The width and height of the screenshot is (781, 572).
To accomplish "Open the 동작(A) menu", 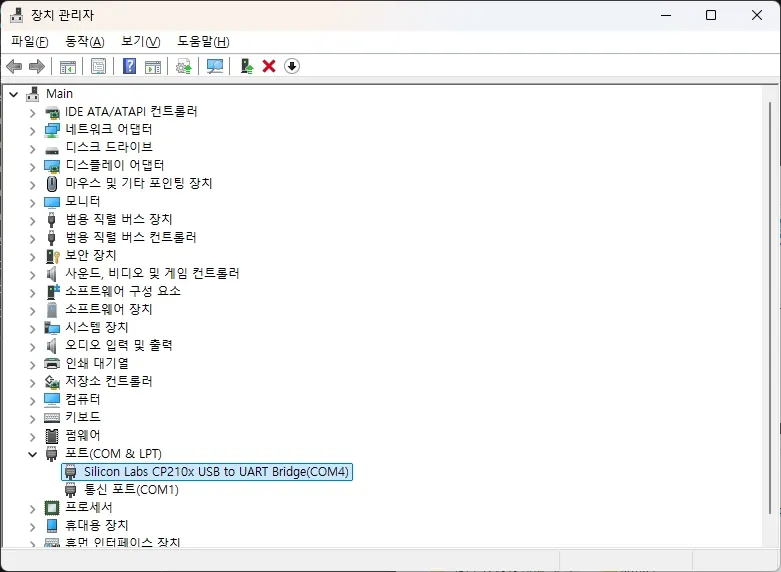I will [85, 41].
